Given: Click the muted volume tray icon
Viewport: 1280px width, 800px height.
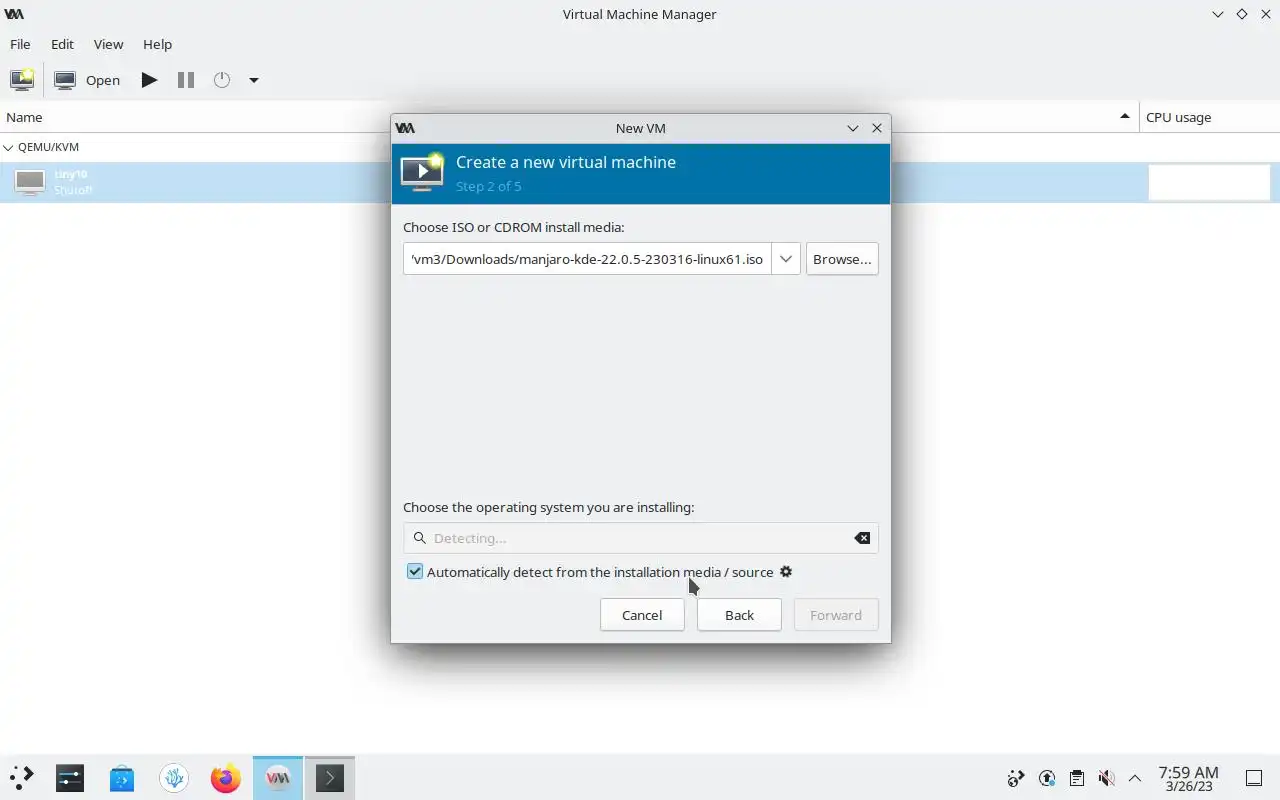Looking at the screenshot, I should point(1106,778).
